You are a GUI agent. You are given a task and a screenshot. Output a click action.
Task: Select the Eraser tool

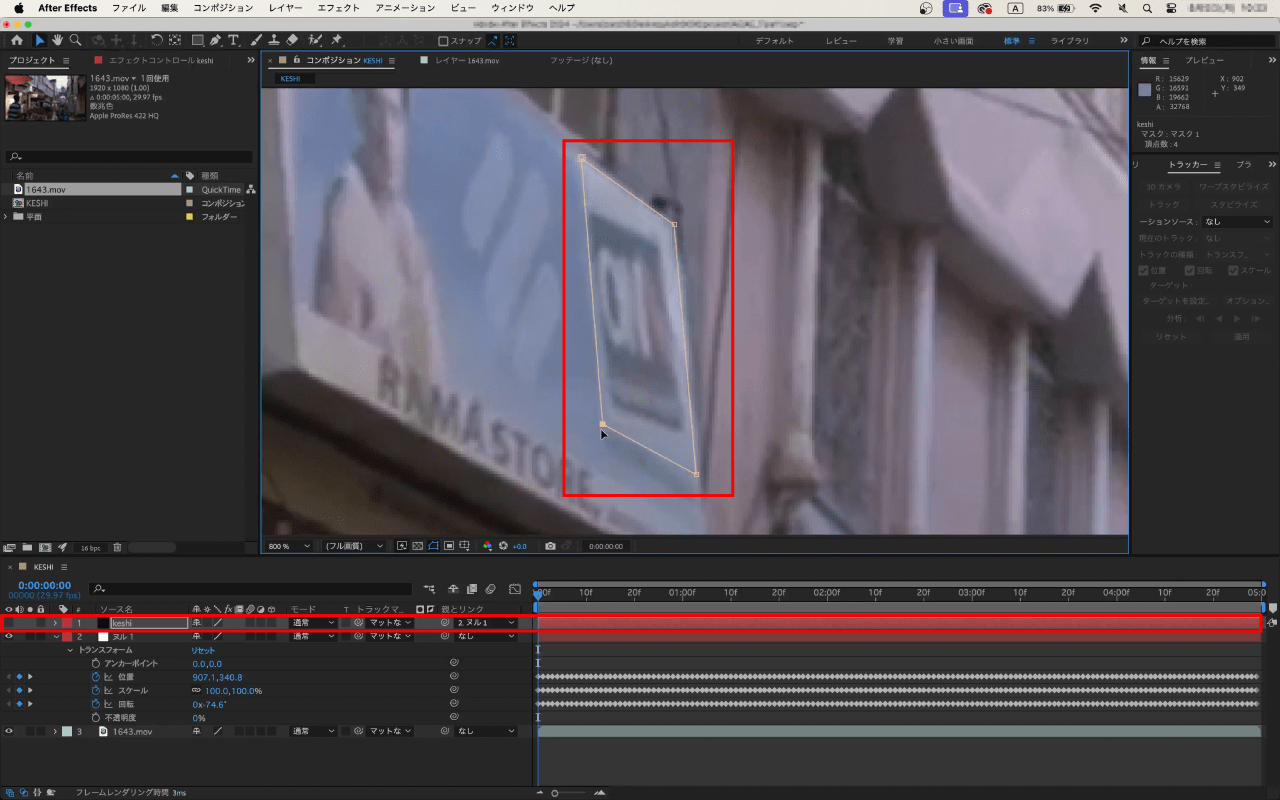point(292,41)
